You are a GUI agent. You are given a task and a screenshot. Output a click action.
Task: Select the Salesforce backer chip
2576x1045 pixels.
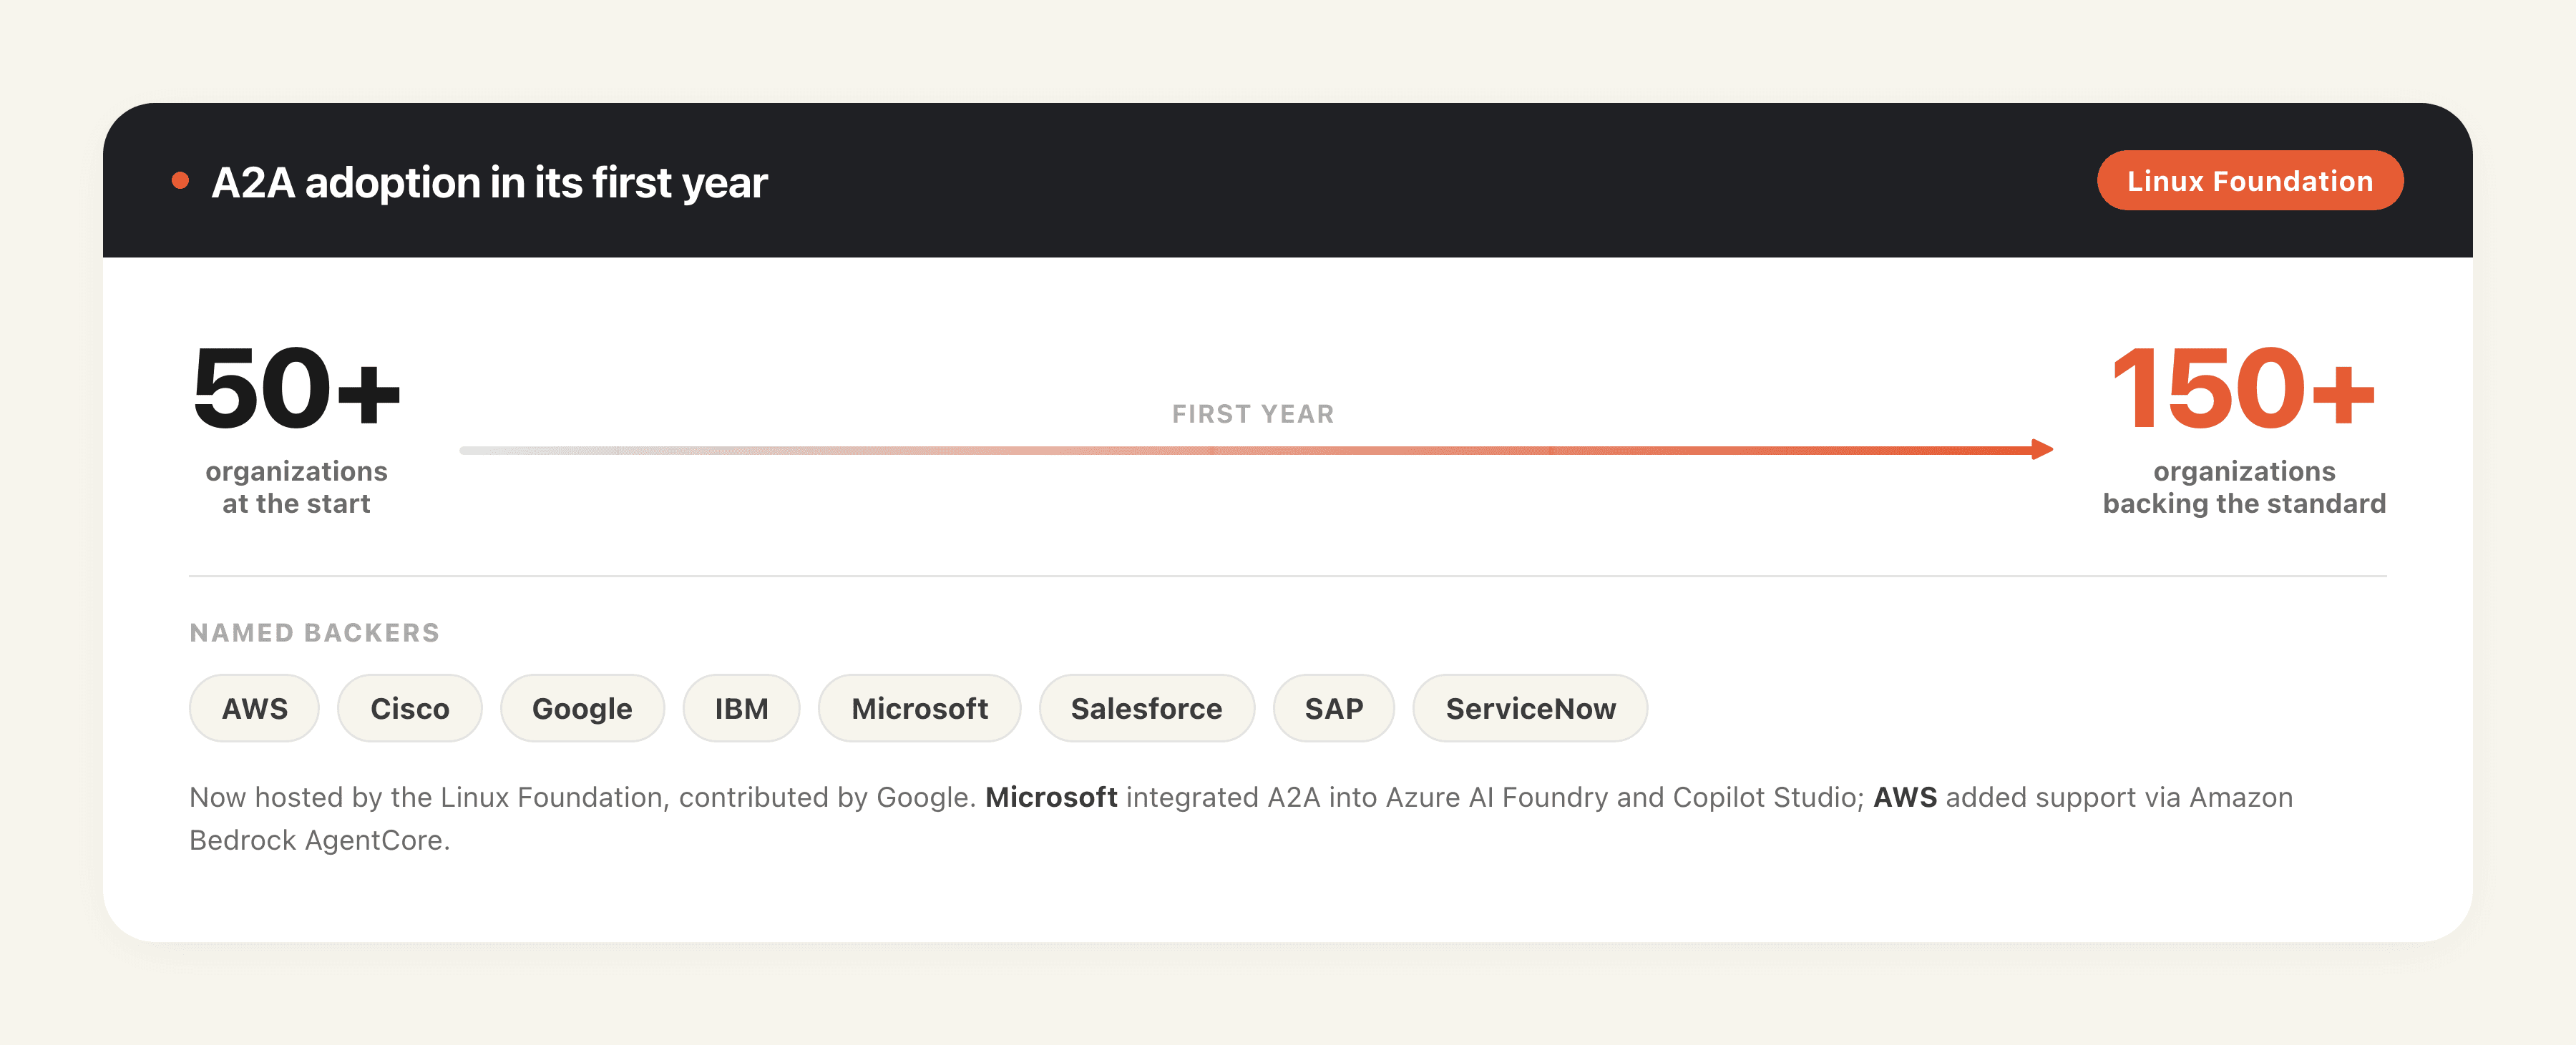(x=1146, y=708)
